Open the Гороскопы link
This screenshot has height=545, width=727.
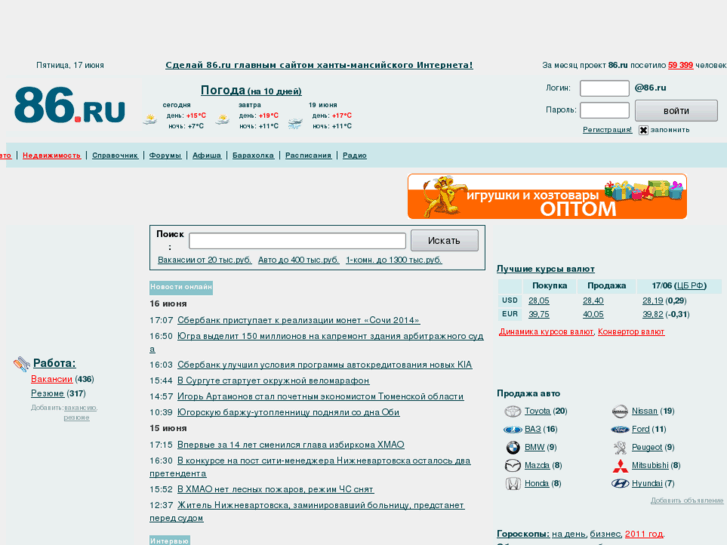(x=523, y=534)
